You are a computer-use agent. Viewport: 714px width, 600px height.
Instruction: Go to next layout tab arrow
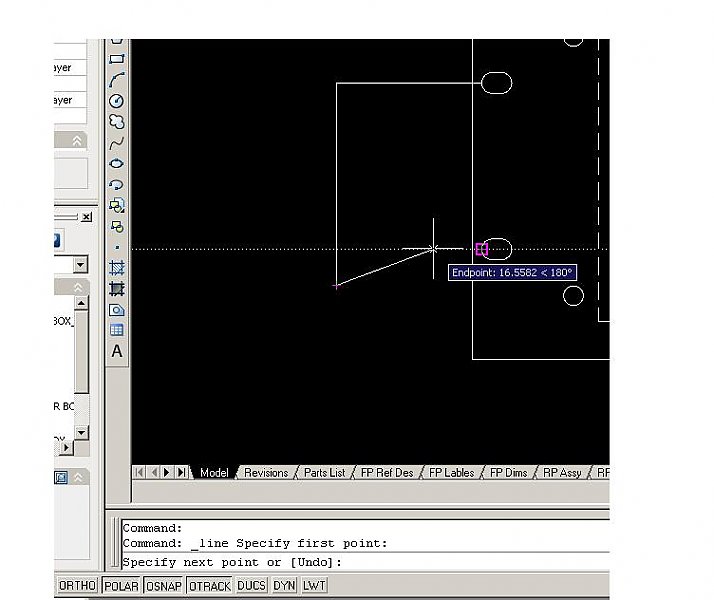167,473
